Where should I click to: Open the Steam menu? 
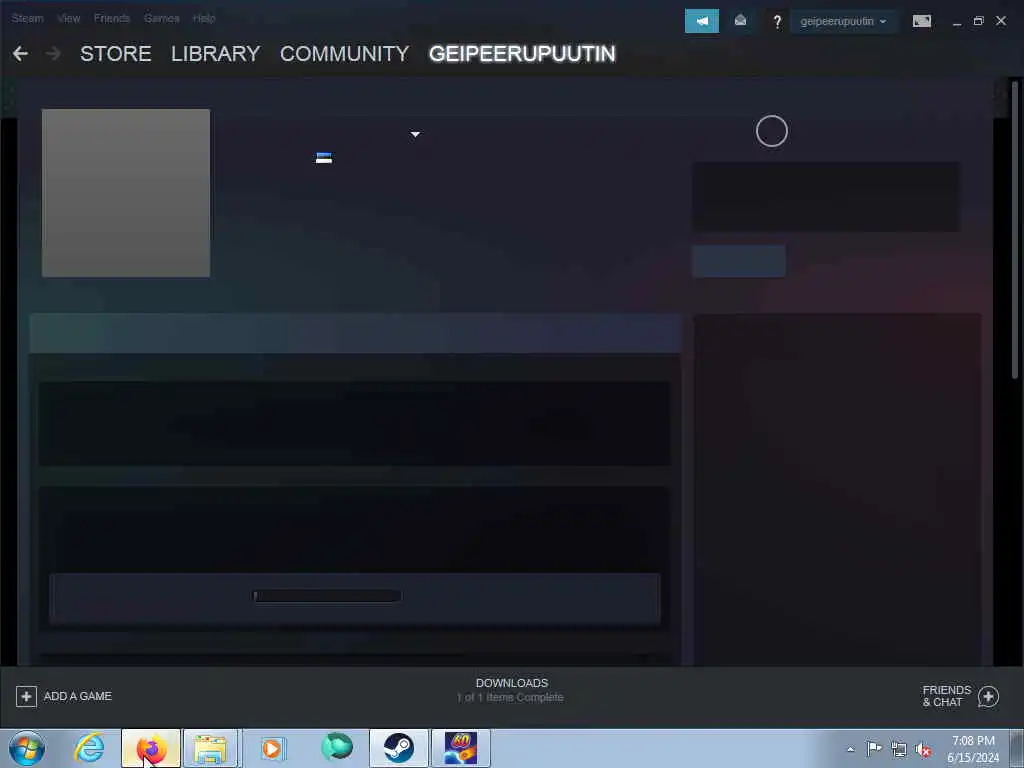[27, 18]
